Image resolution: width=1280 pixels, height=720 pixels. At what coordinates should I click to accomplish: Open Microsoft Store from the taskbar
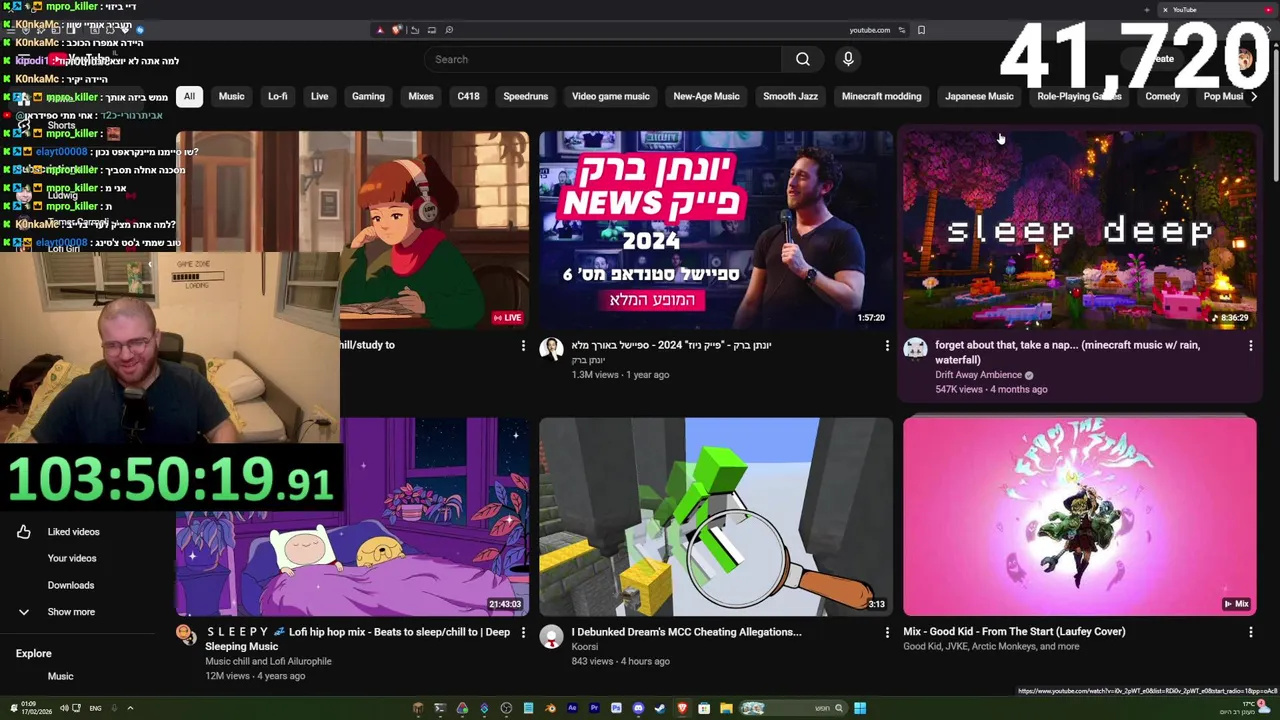(x=704, y=709)
